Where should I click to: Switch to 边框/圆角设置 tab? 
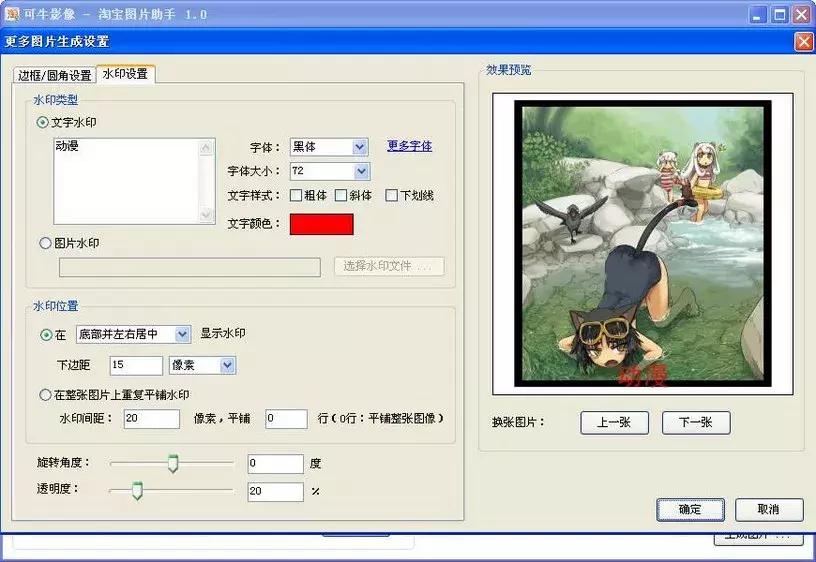(x=55, y=75)
